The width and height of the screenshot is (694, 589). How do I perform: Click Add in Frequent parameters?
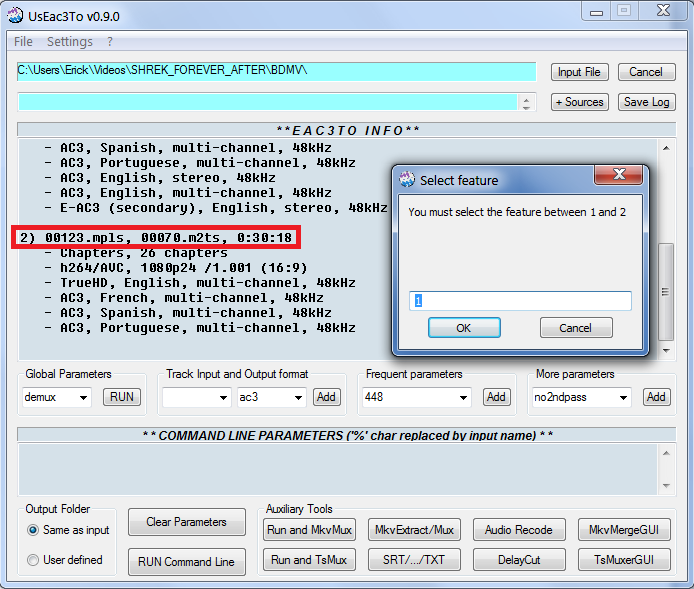point(497,397)
